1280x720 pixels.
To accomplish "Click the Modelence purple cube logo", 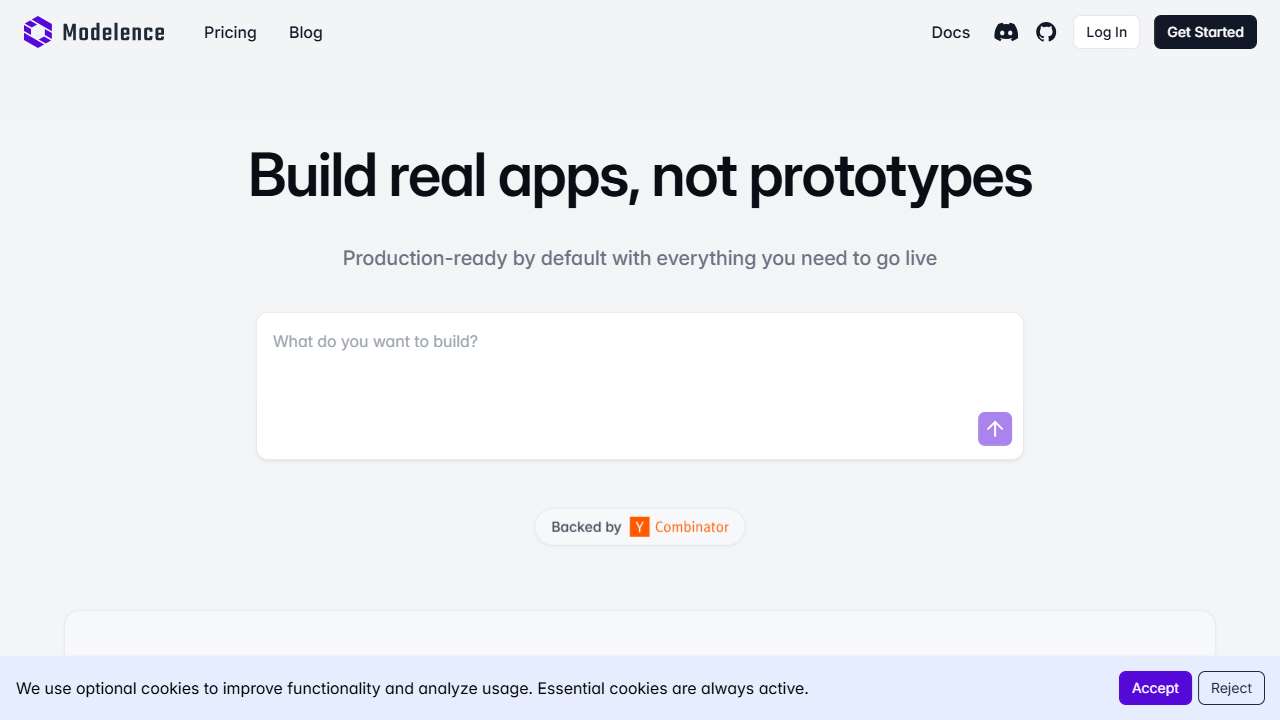I will click(37, 32).
